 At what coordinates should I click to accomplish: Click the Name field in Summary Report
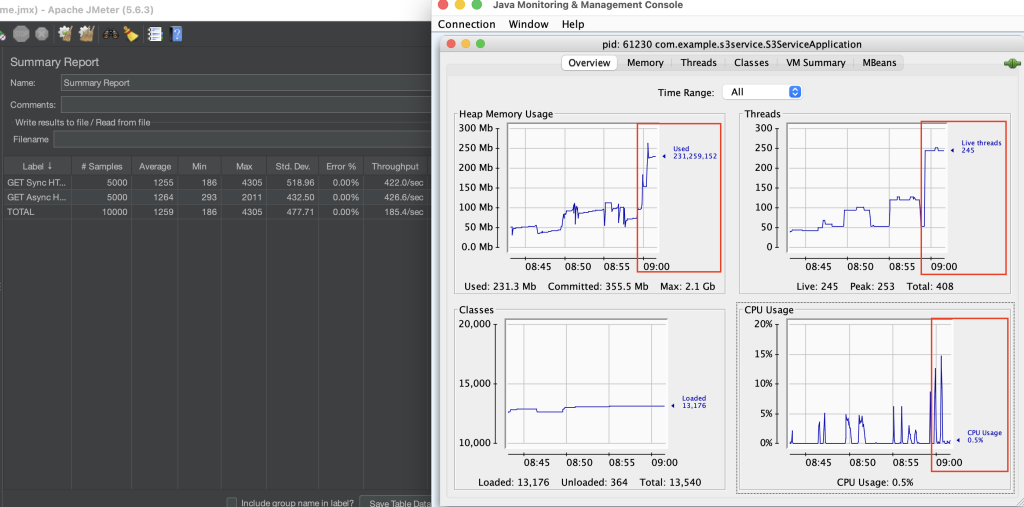(x=246, y=83)
